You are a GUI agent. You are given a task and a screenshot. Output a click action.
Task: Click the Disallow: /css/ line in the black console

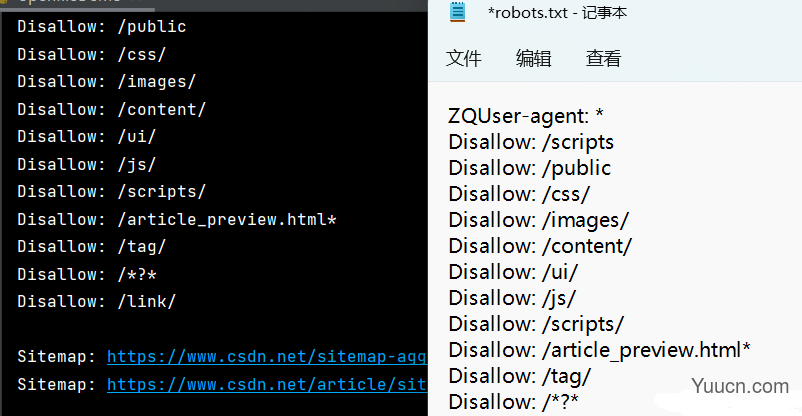[92, 55]
